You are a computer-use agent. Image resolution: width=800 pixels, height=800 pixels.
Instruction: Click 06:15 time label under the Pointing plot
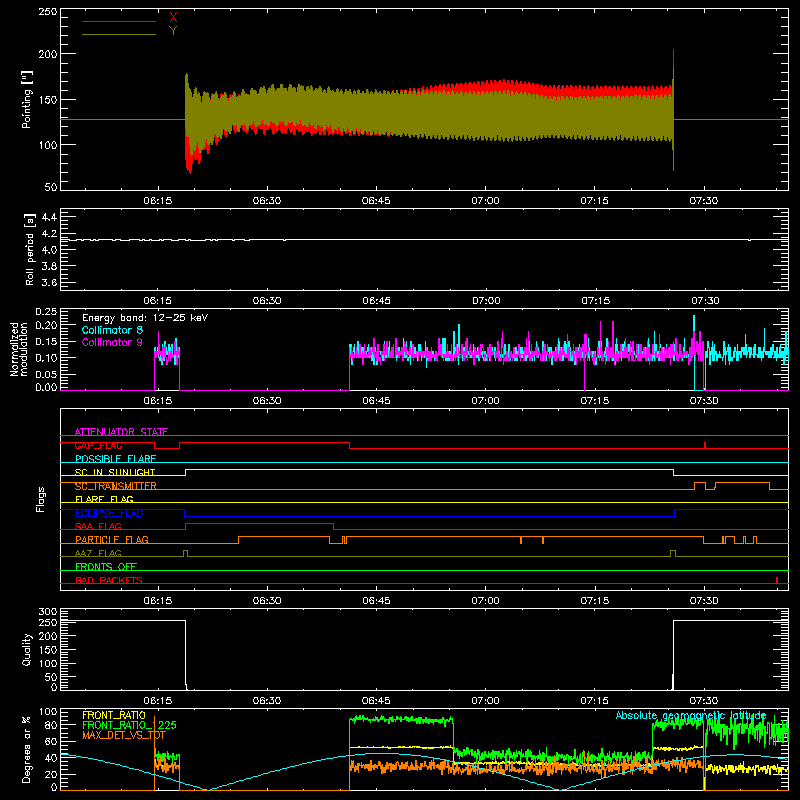[158, 201]
